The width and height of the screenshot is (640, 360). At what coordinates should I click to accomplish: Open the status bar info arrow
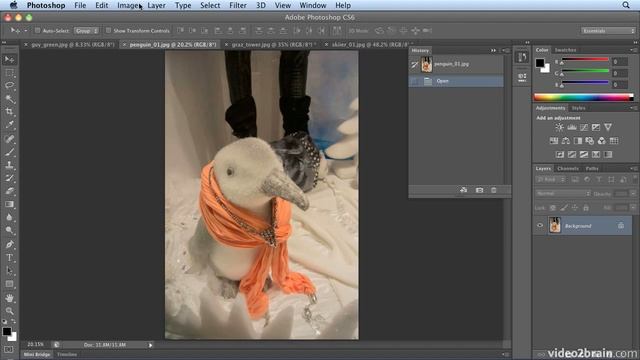click(x=150, y=345)
